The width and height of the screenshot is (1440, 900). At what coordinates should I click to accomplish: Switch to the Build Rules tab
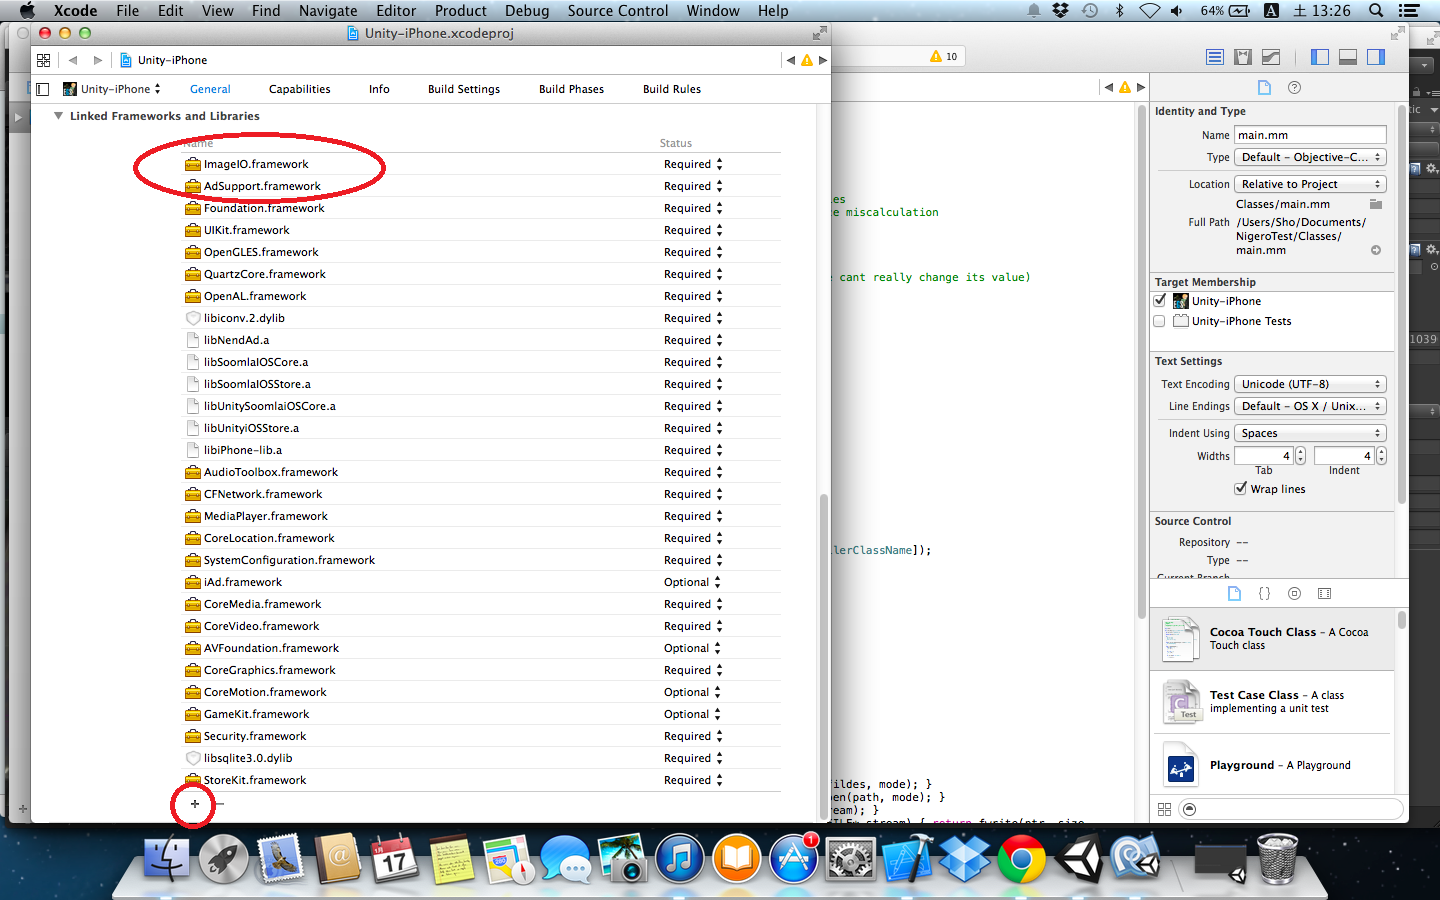(x=672, y=89)
